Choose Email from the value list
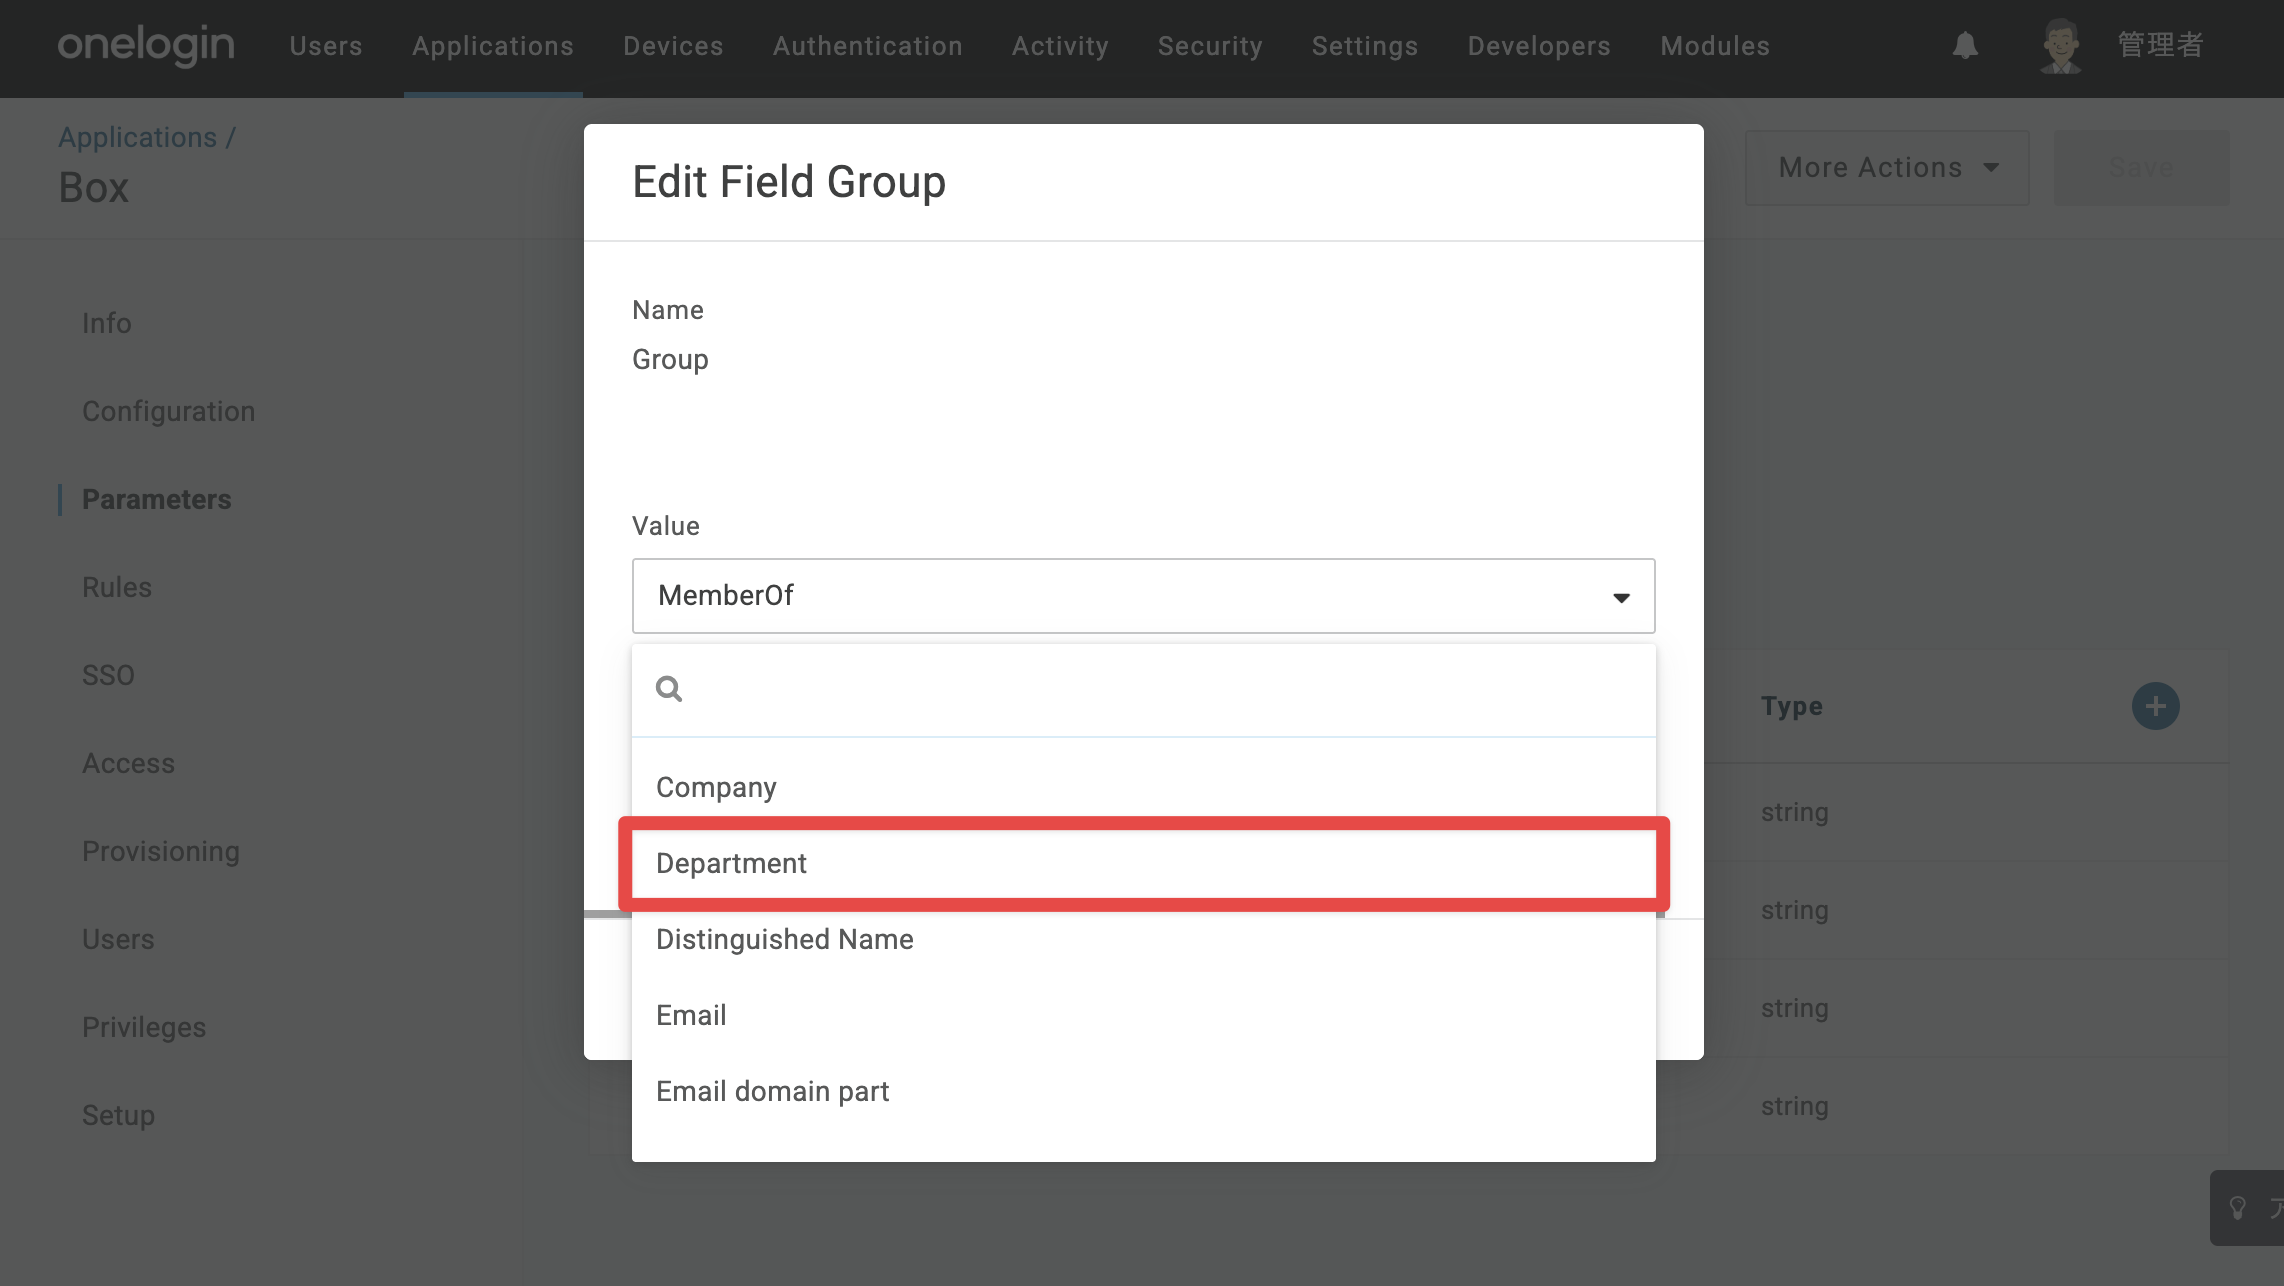This screenshot has height=1286, width=2284. [x=1143, y=1015]
